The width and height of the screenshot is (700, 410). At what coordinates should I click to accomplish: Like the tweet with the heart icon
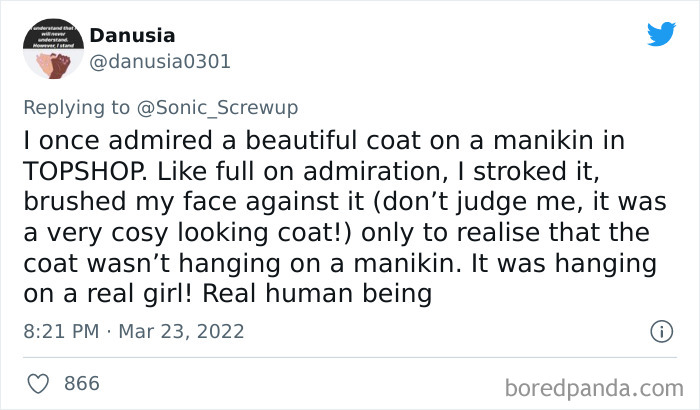click(40, 383)
